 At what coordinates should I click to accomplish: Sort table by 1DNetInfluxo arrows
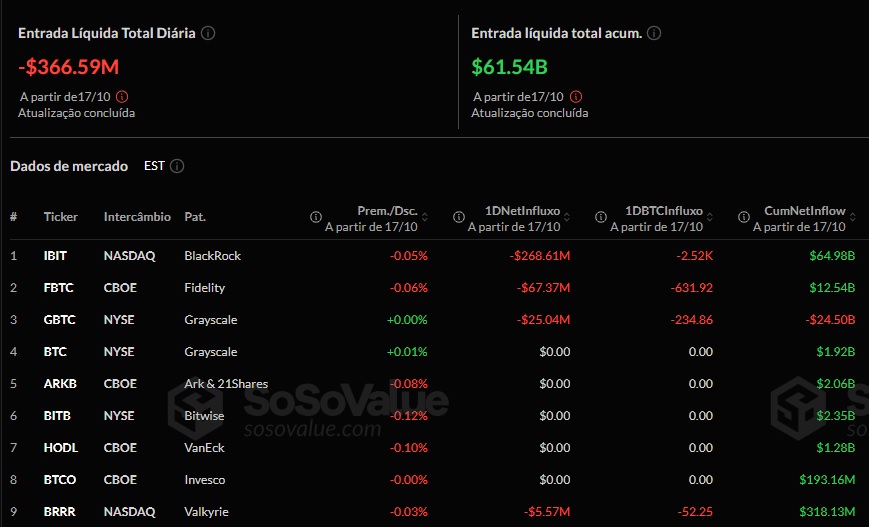click(567, 217)
